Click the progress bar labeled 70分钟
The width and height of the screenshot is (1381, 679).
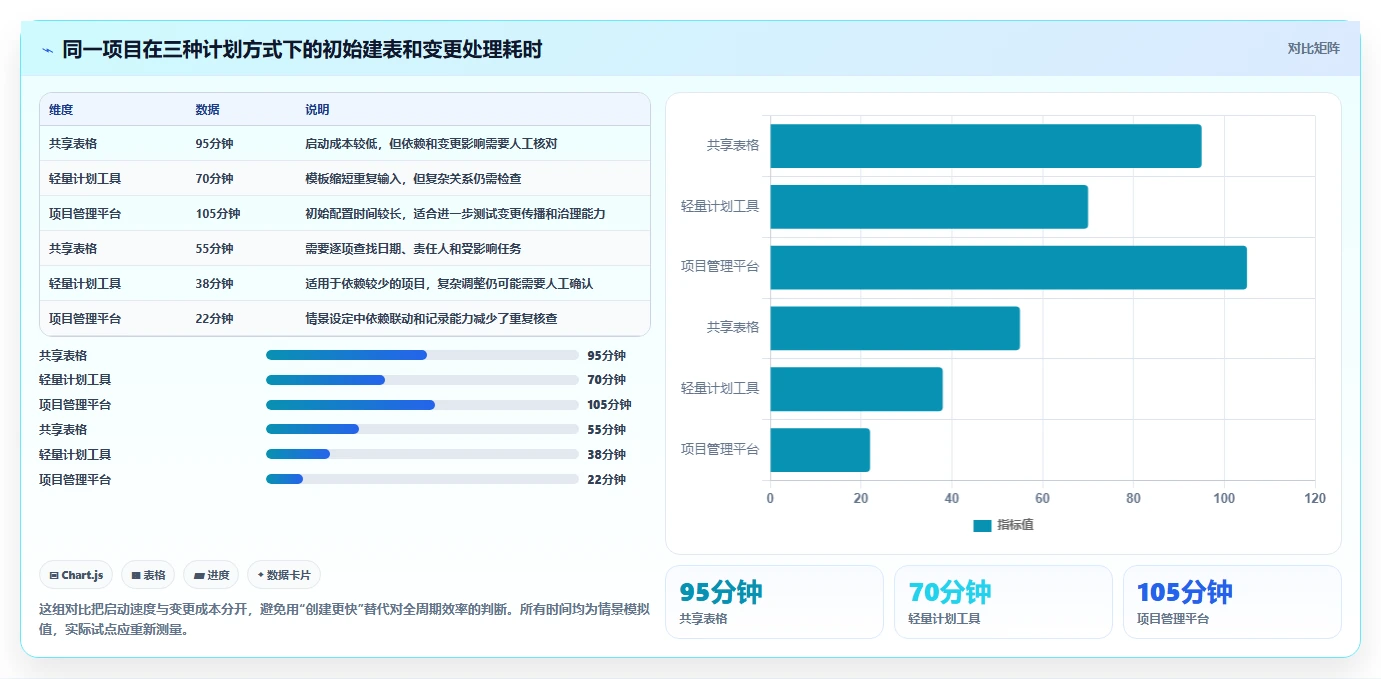point(422,380)
